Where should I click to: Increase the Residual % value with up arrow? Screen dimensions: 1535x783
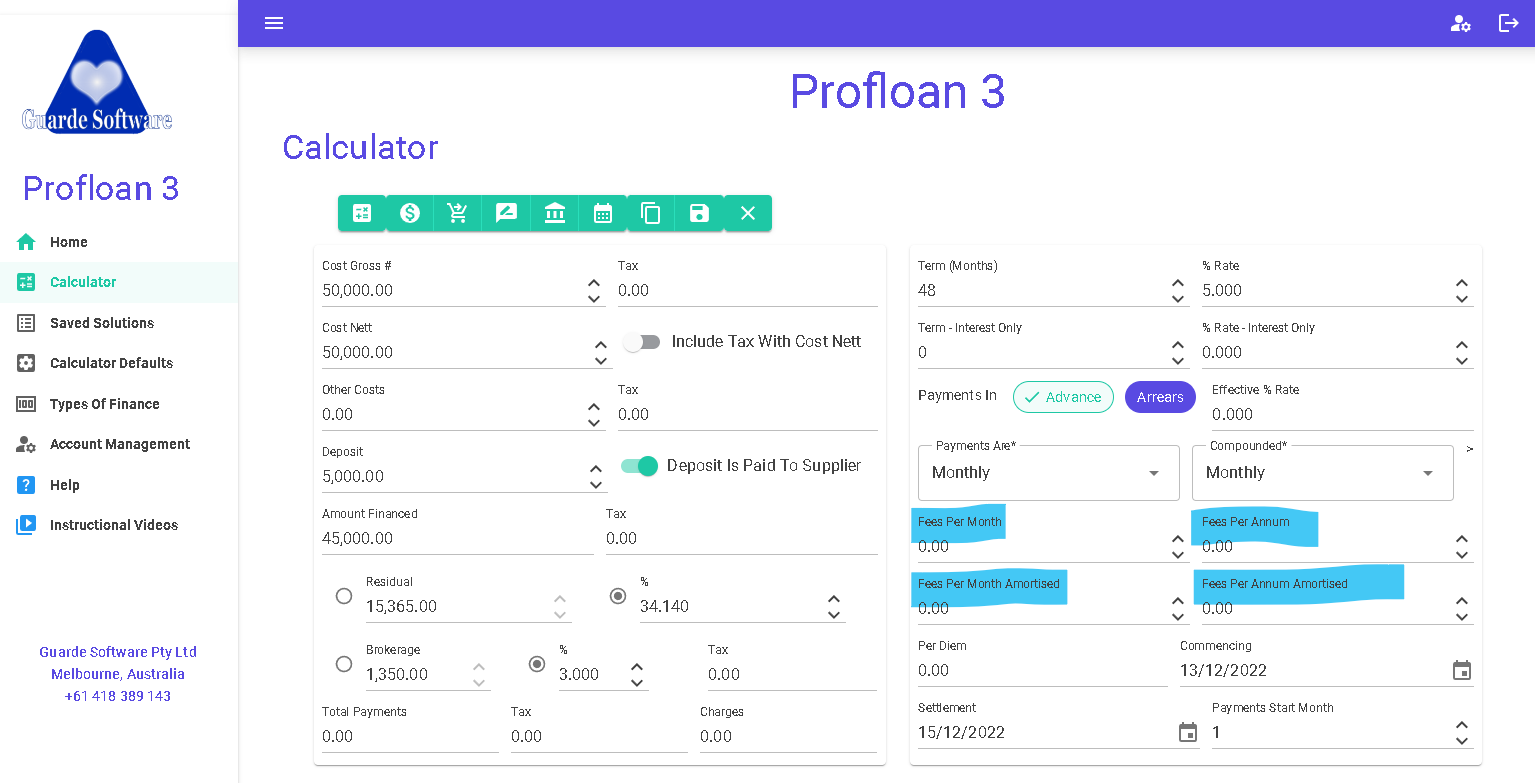pos(834,599)
